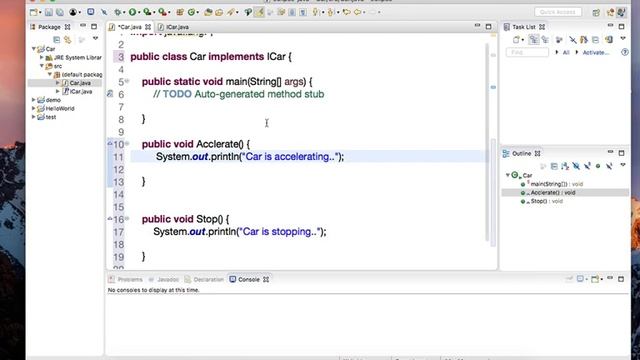
Task: Click the Save All toolbar icon
Action: [60, 12]
